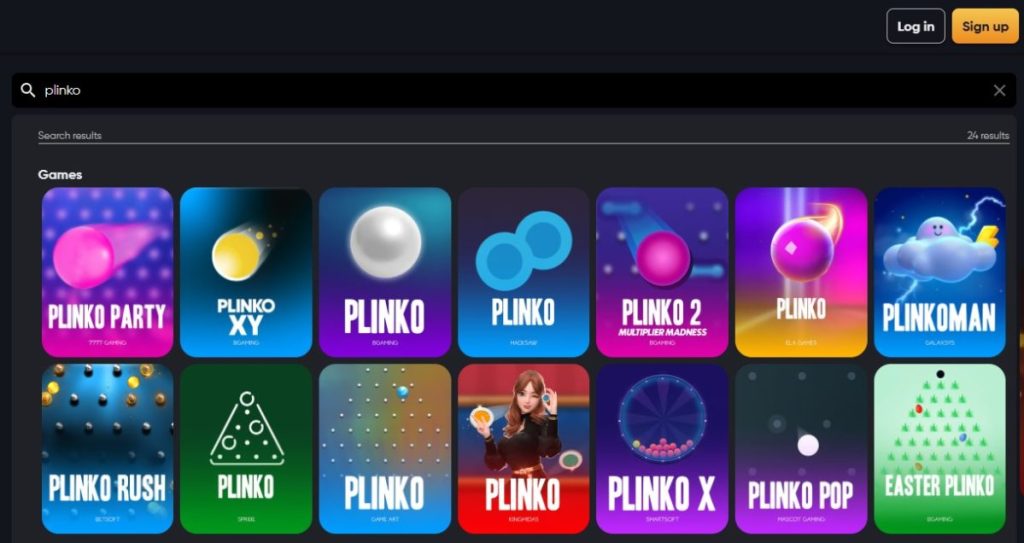Viewport: 1024px width, 543px height.
Task: Click inside the plinko search field
Action: (x=513, y=90)
